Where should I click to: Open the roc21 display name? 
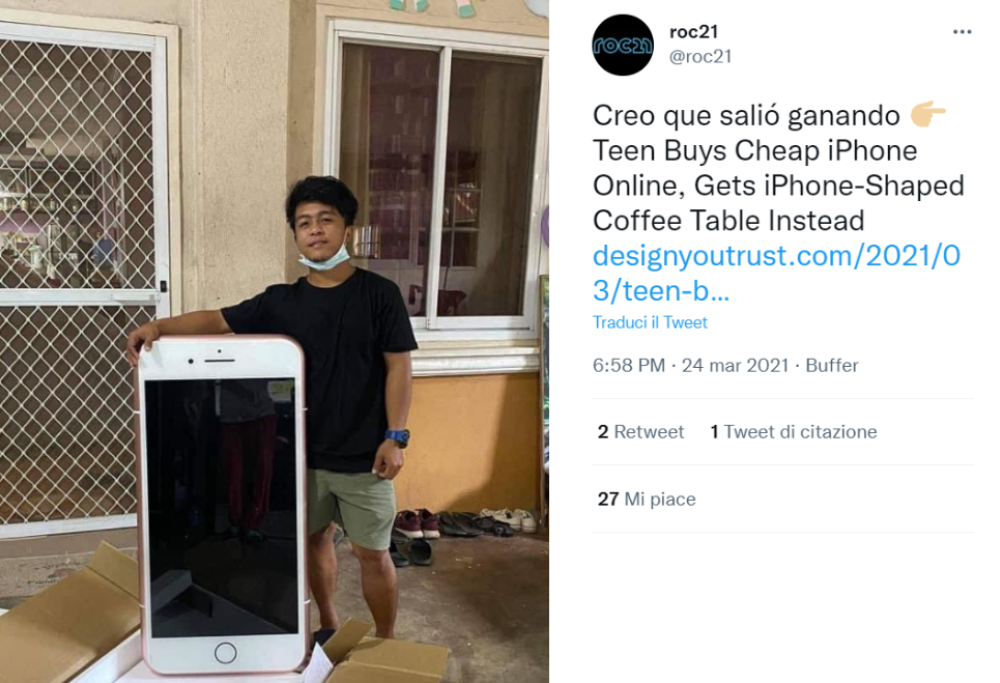point(693,32)
